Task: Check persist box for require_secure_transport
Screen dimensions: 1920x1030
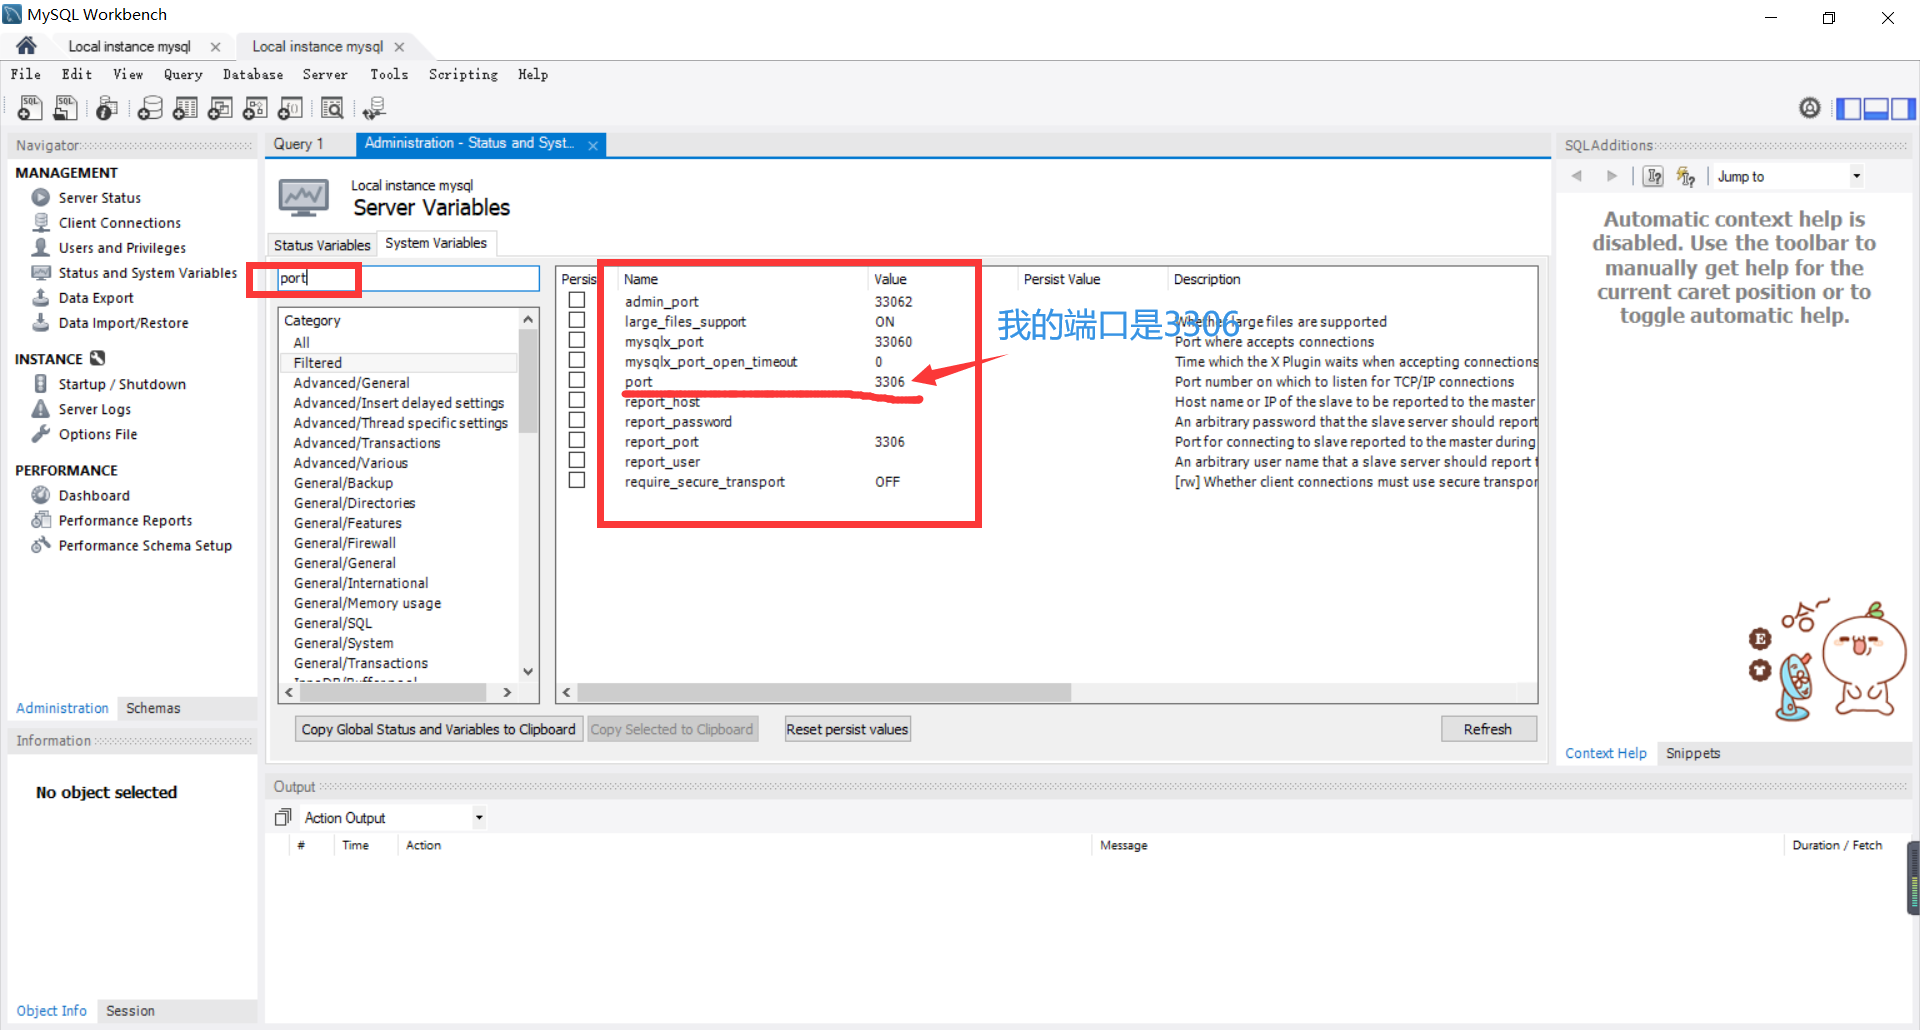Action: coord(577,480)
